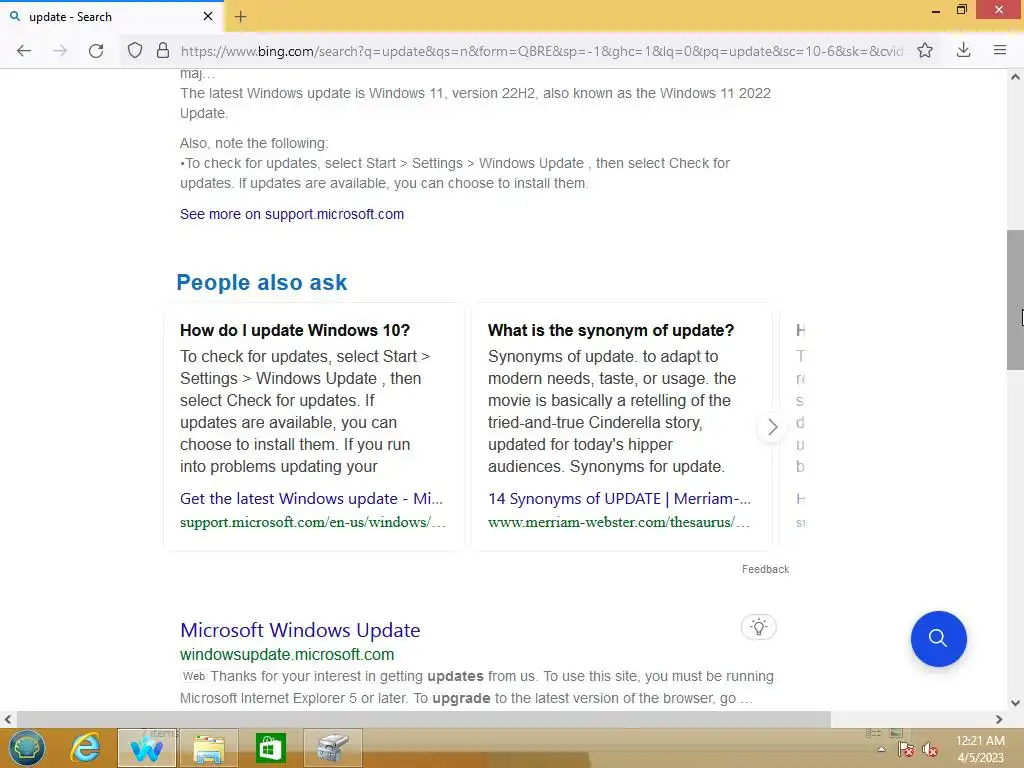Viewport: 1024px width, 768px height.
Task: Click the scroll-up arrow
Action: (x=1015, y=77)
